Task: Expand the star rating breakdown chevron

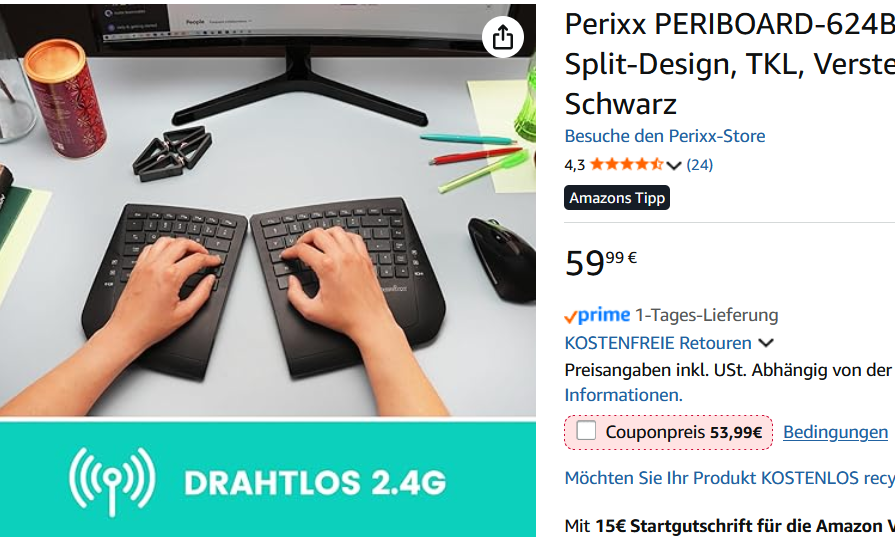Action: pos(674,165)
